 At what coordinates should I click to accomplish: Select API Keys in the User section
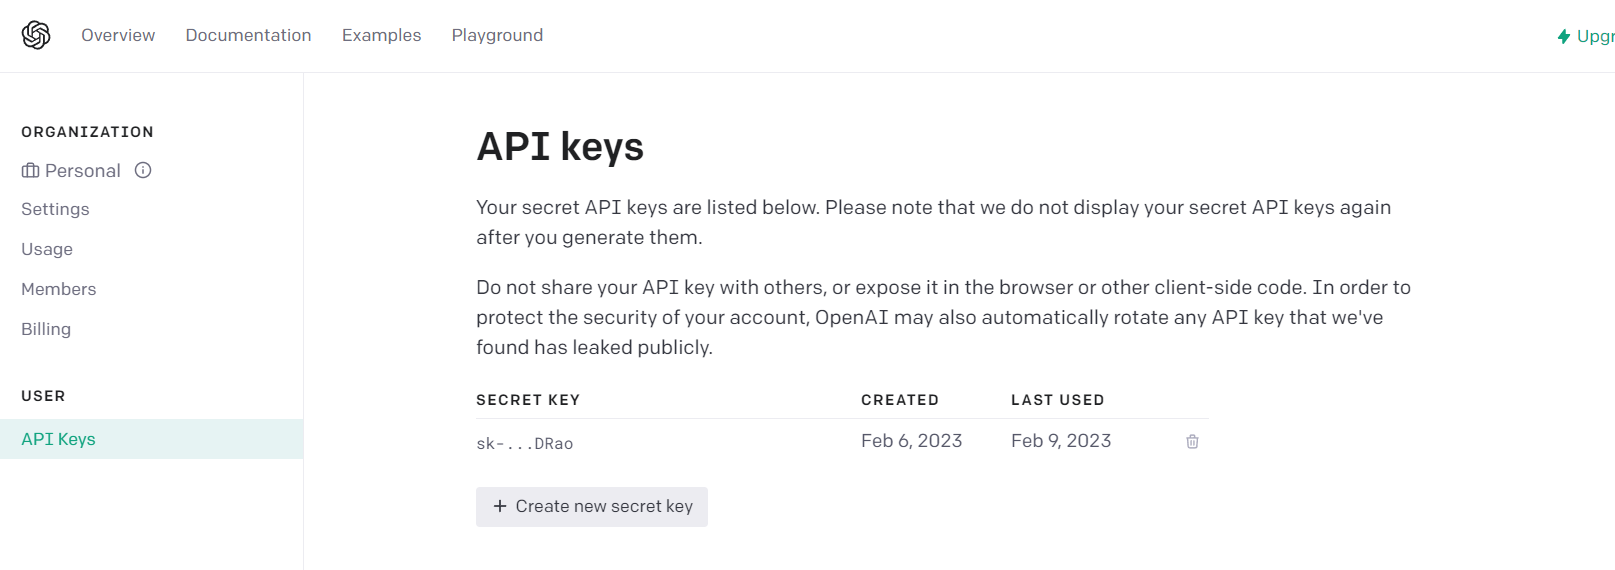pos(59,439)
